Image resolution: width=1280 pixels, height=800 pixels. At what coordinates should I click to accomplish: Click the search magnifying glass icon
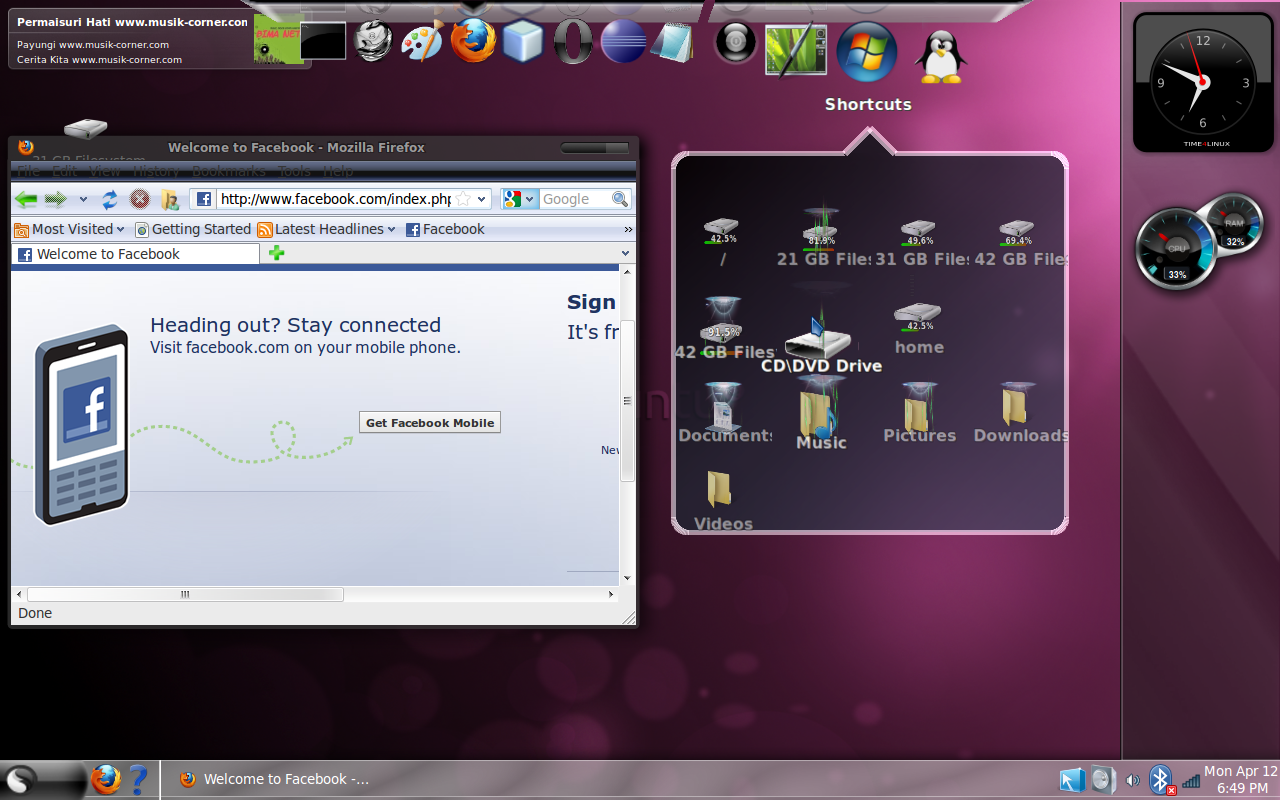point(620,199)
